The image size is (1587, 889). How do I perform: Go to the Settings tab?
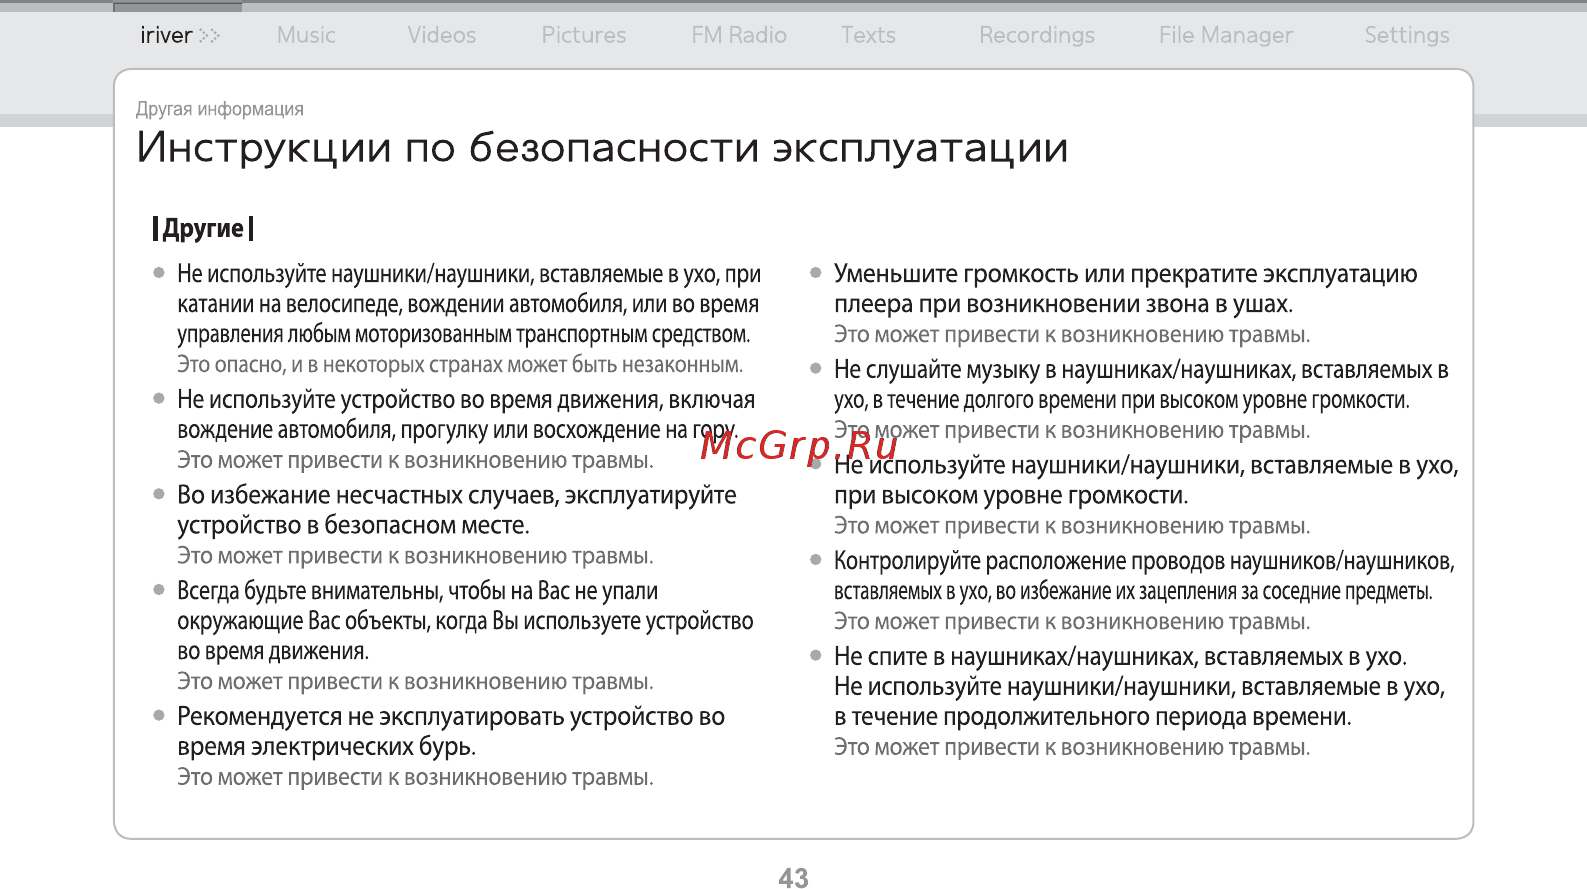1407,36
